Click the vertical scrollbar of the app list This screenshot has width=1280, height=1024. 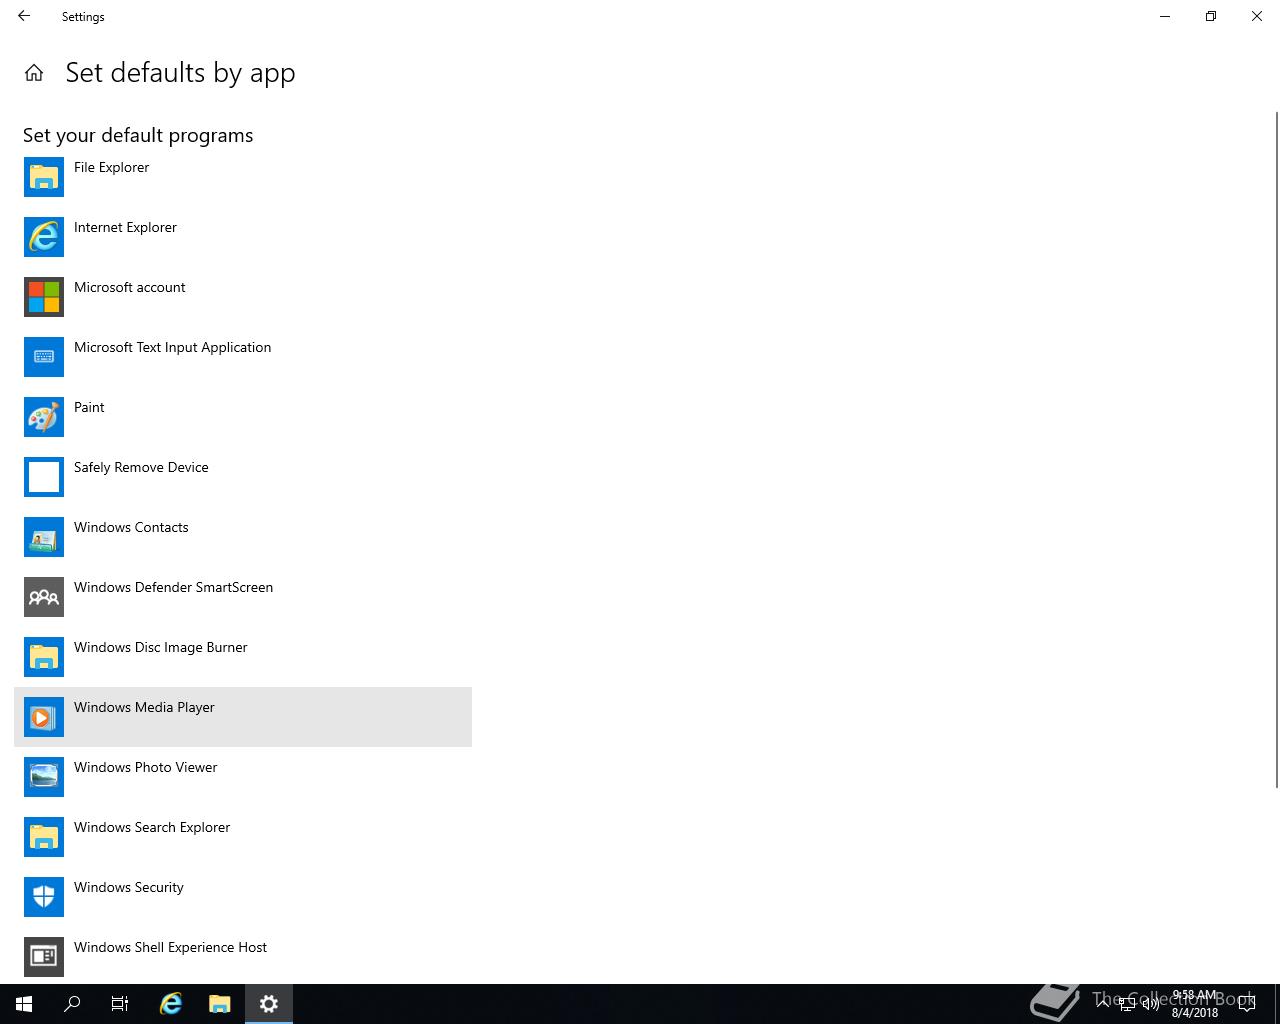pyautogui.click(x=1276, y=450)
